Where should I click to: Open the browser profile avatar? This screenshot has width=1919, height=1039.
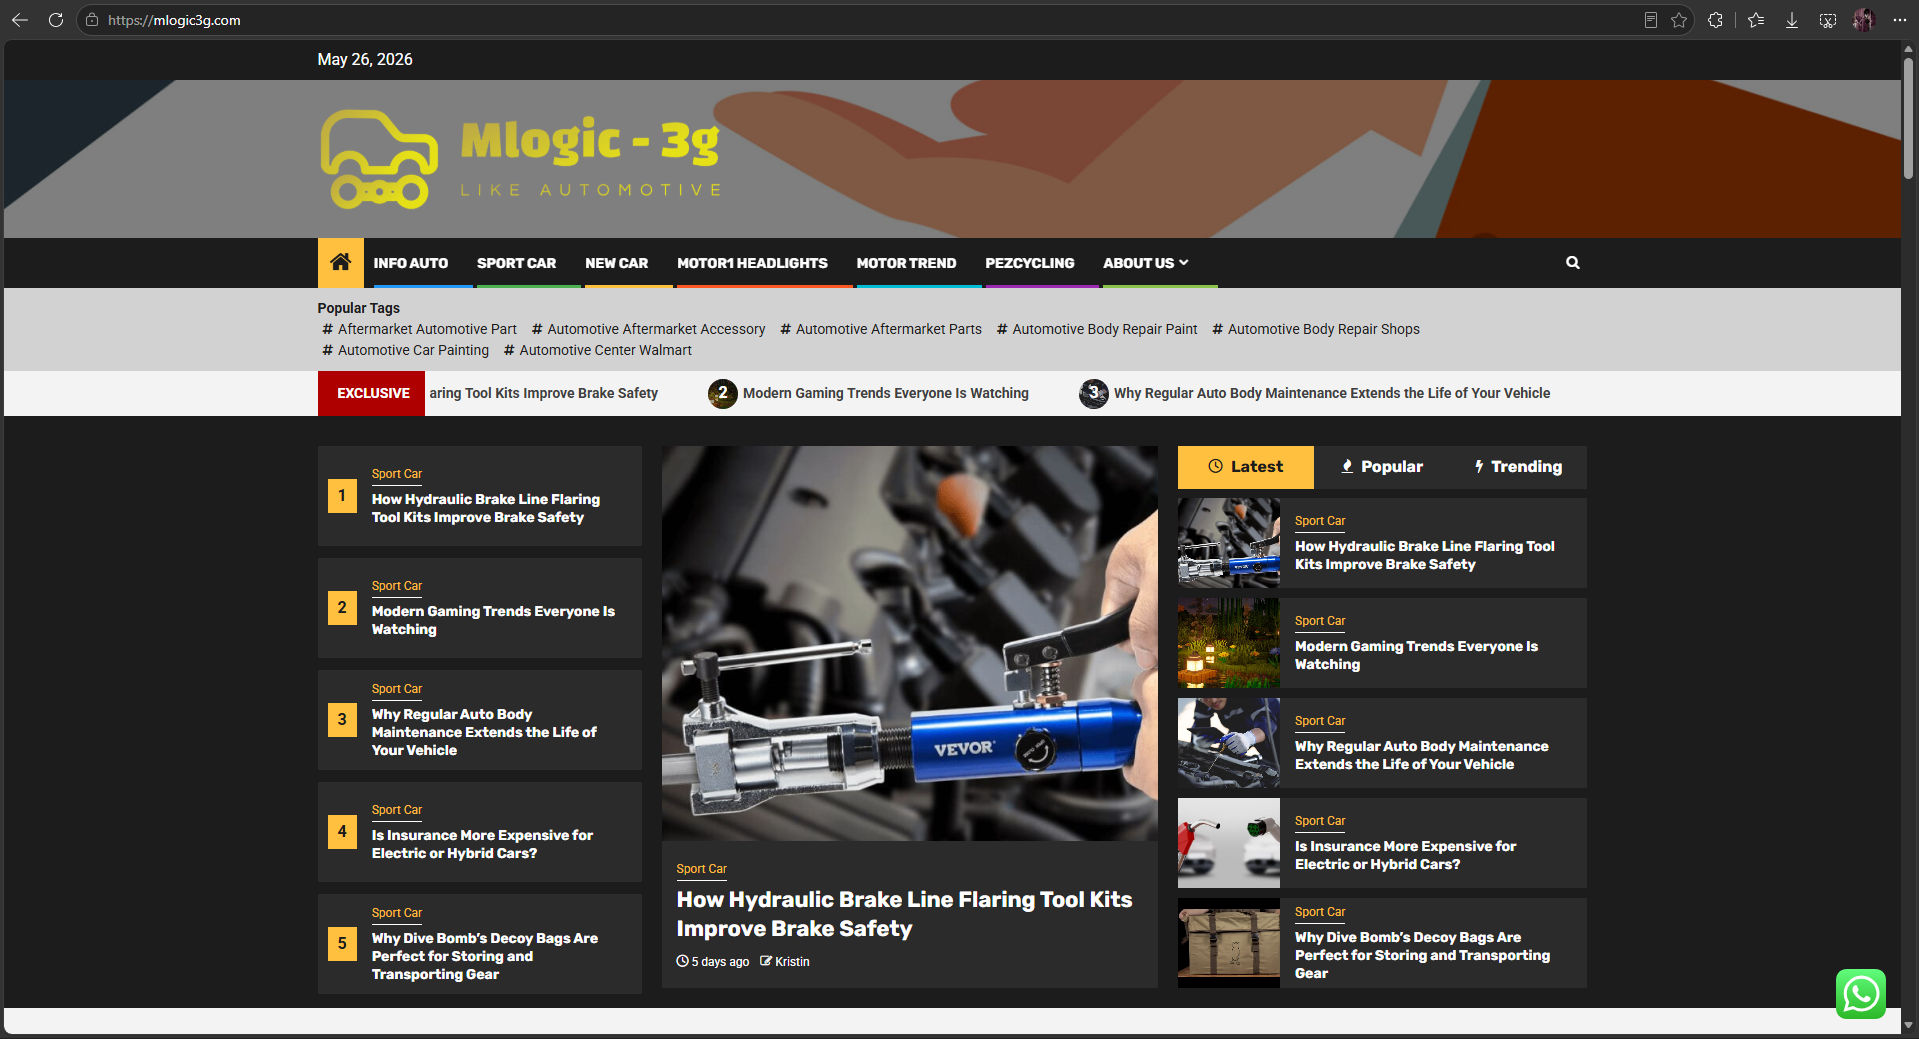(1864, 20)
